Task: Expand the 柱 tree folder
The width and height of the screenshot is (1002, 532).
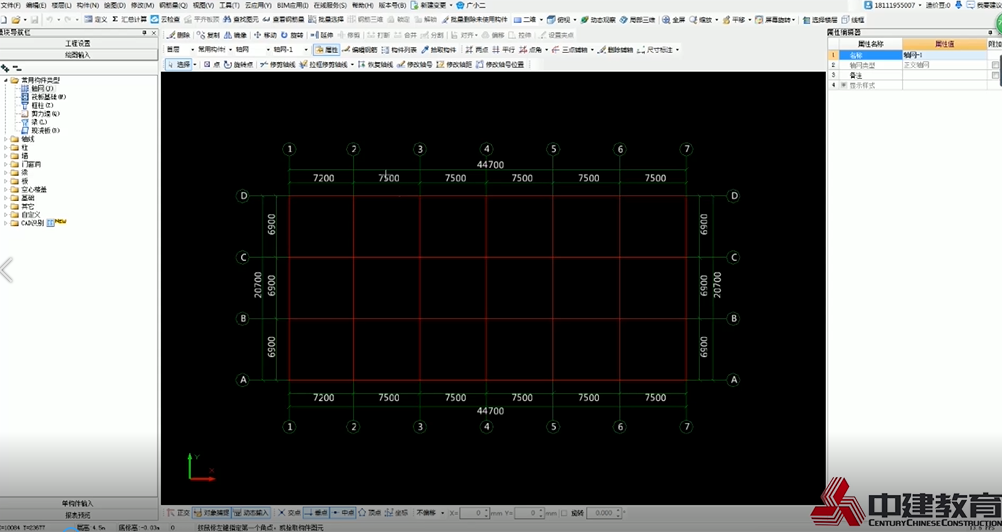Action: pyautogui.click(x=6, y=147)
